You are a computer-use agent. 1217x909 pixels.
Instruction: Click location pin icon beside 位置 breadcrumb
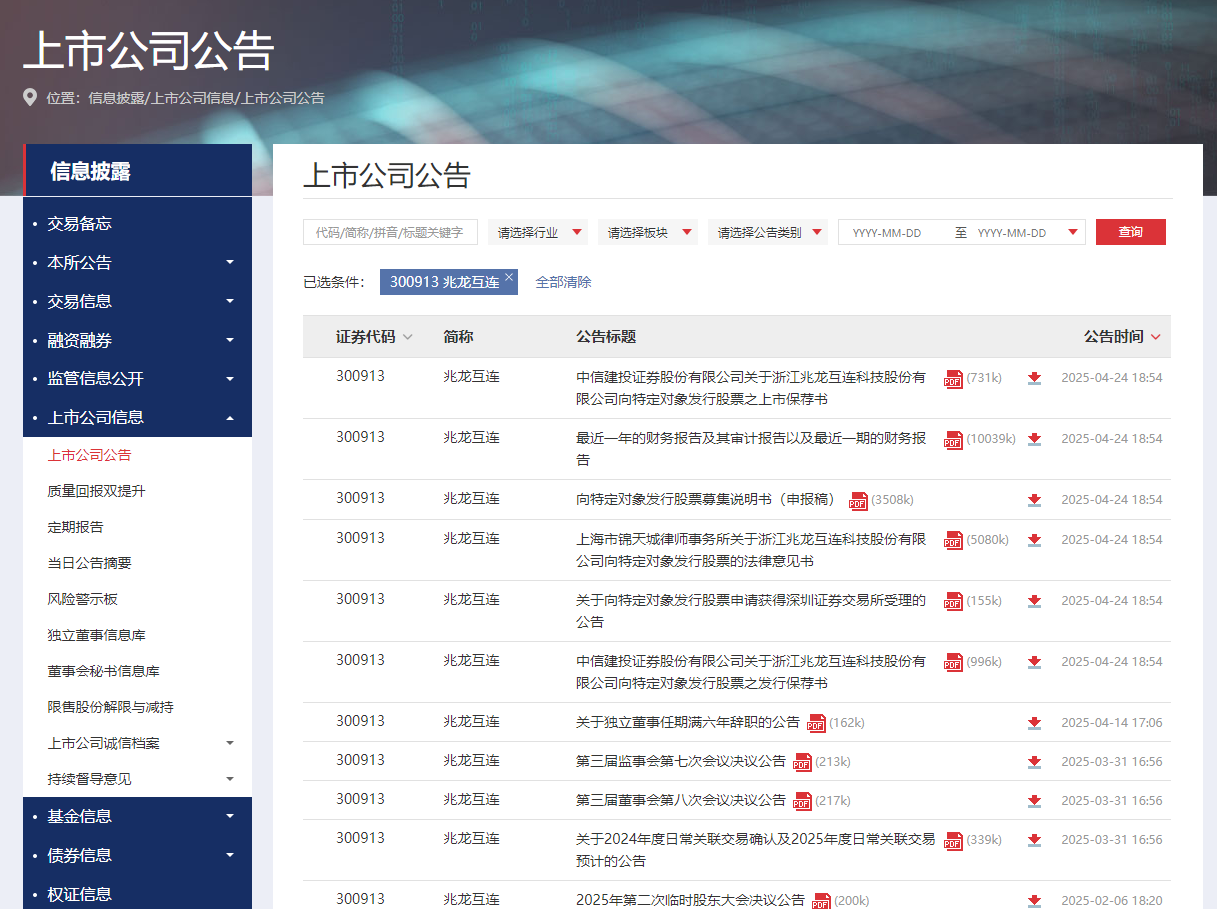[30, 98]
